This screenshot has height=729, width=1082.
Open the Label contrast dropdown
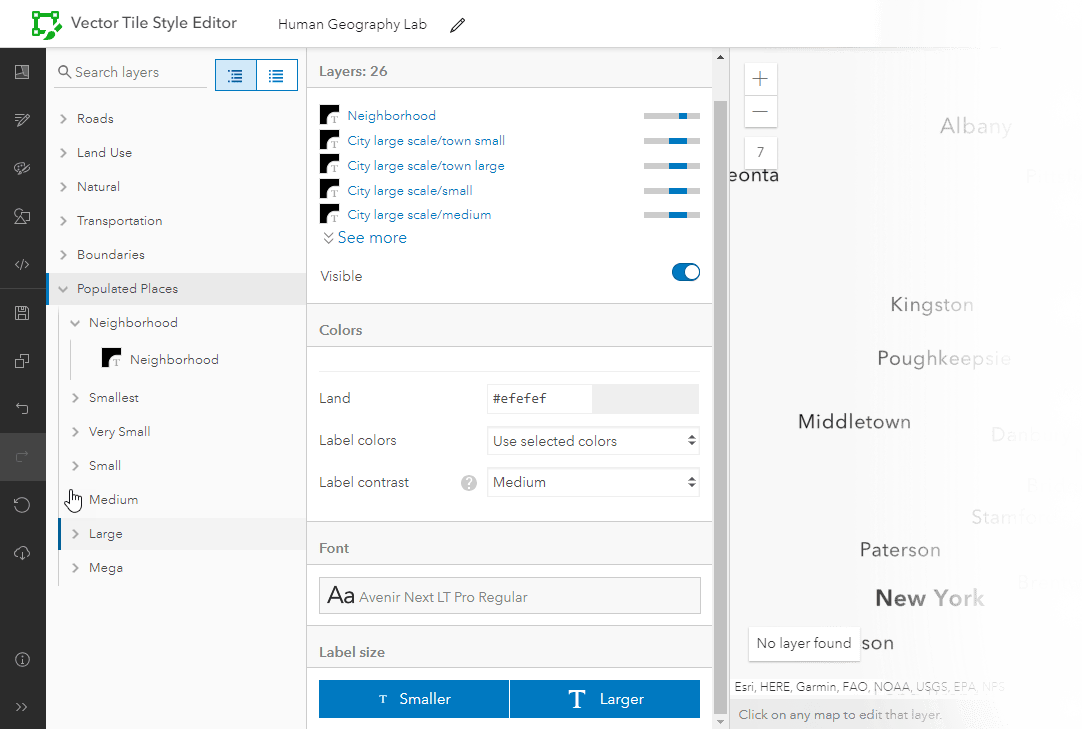tap(593, 483)
